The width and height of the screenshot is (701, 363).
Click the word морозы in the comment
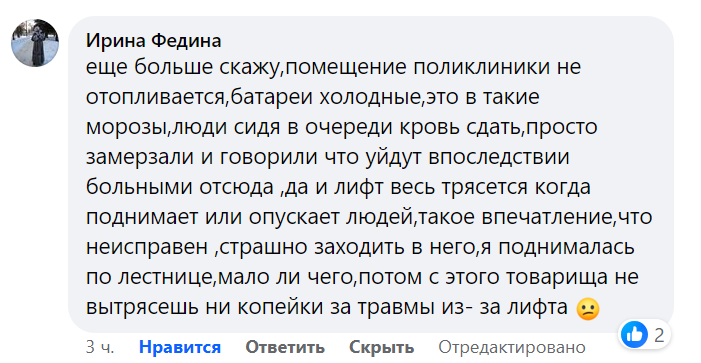point(127,127)
